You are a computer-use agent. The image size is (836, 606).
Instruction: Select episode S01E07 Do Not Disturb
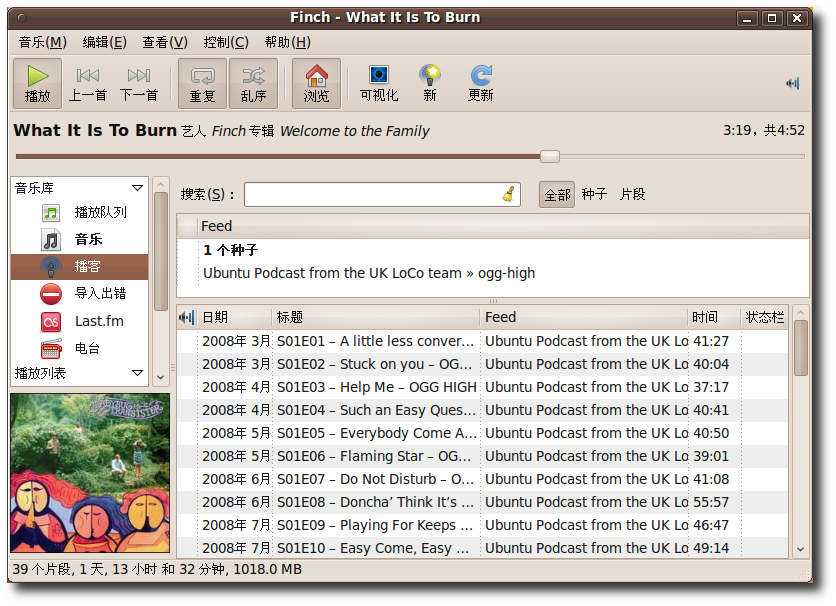[483, 479]
